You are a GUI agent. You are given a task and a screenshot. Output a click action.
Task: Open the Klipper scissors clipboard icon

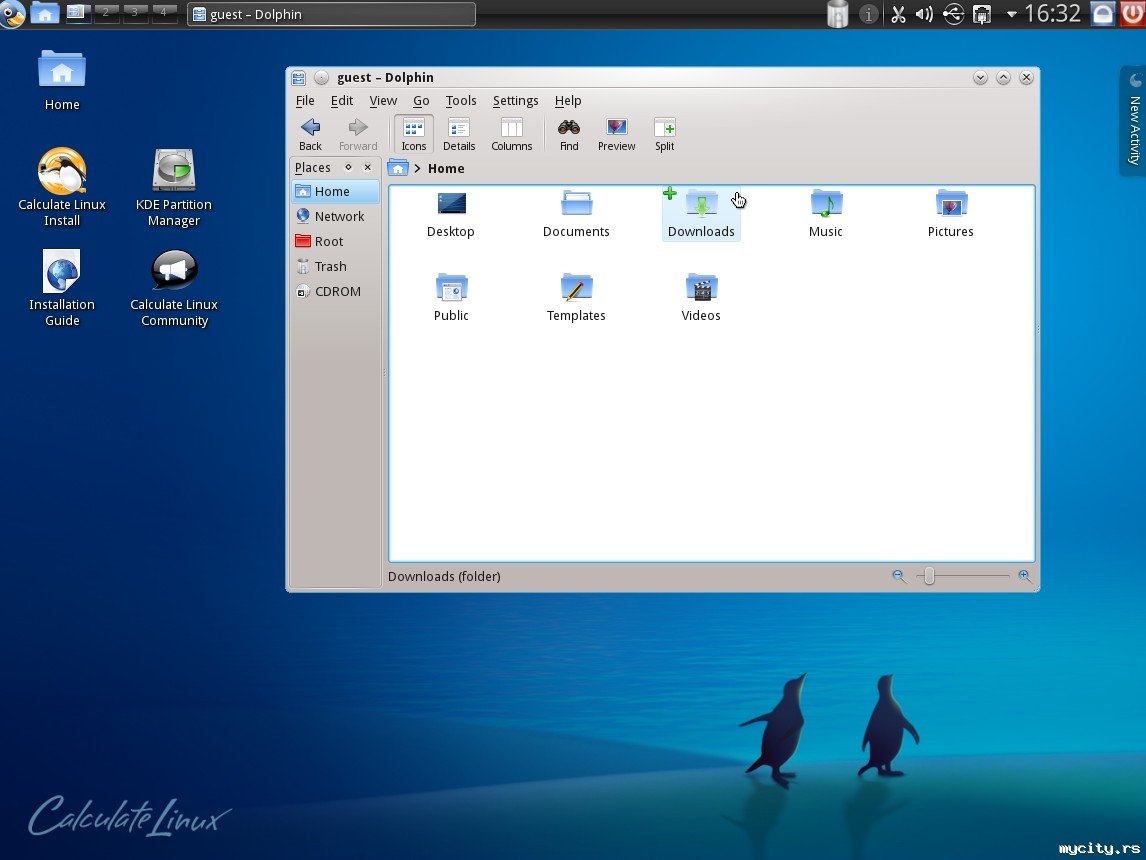click(x=898, y=14)
